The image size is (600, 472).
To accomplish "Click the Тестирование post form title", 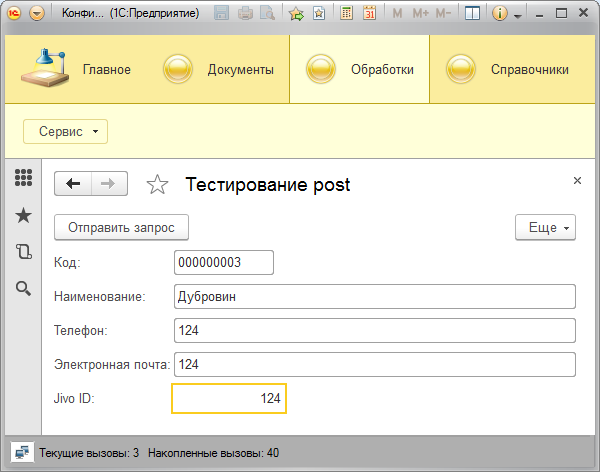I will (267, 185).
